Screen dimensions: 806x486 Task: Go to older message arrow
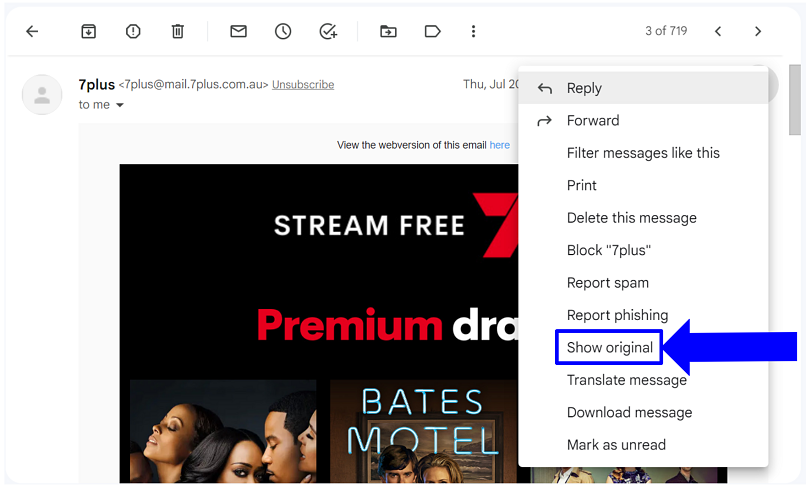[758, 31]
